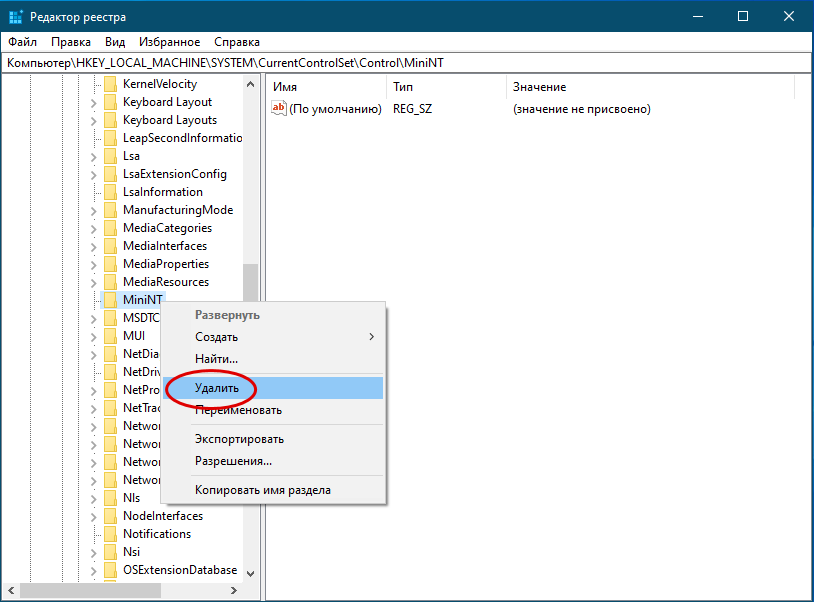Expand the NodeInterfaces key
This screenshot has height=602, width=814.
pos(93,517)
